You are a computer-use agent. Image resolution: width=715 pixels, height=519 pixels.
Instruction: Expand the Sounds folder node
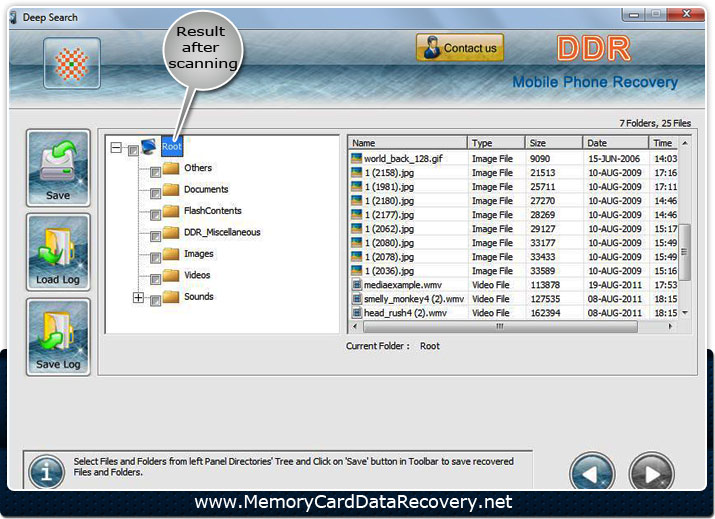(x=138, y=298)
